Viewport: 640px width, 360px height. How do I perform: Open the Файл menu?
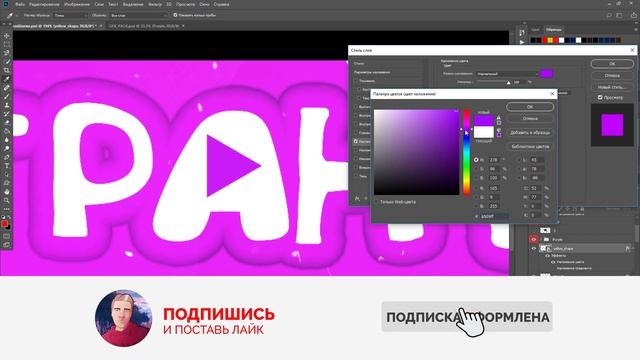coord(20,4)
